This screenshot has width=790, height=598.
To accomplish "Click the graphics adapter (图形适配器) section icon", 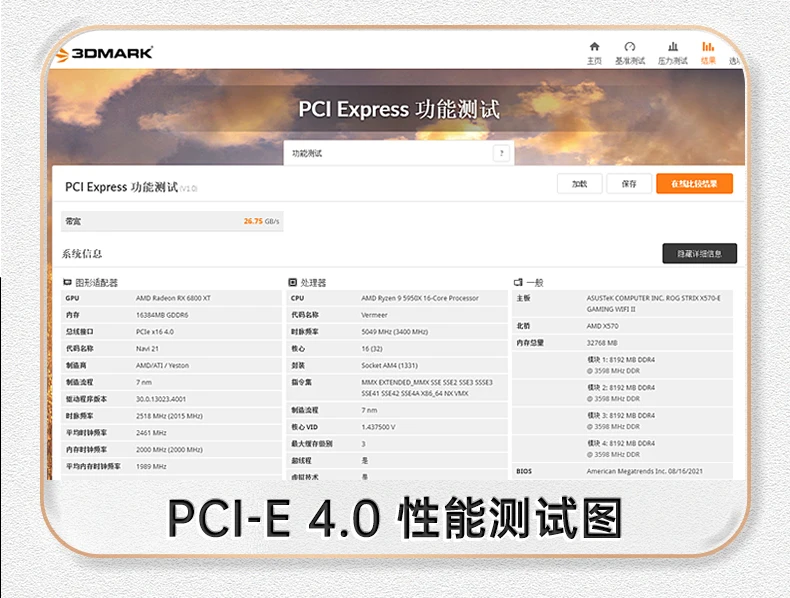I will coord(67,283).
